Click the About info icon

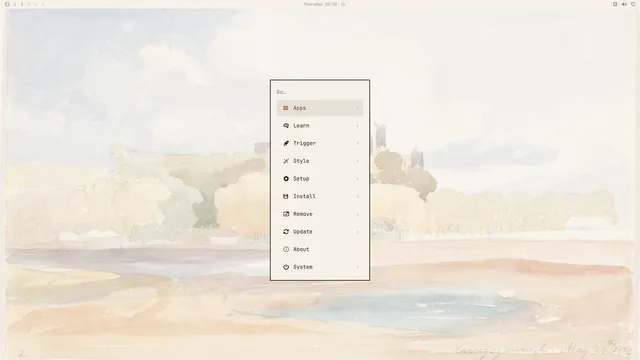tap(286, 249)
